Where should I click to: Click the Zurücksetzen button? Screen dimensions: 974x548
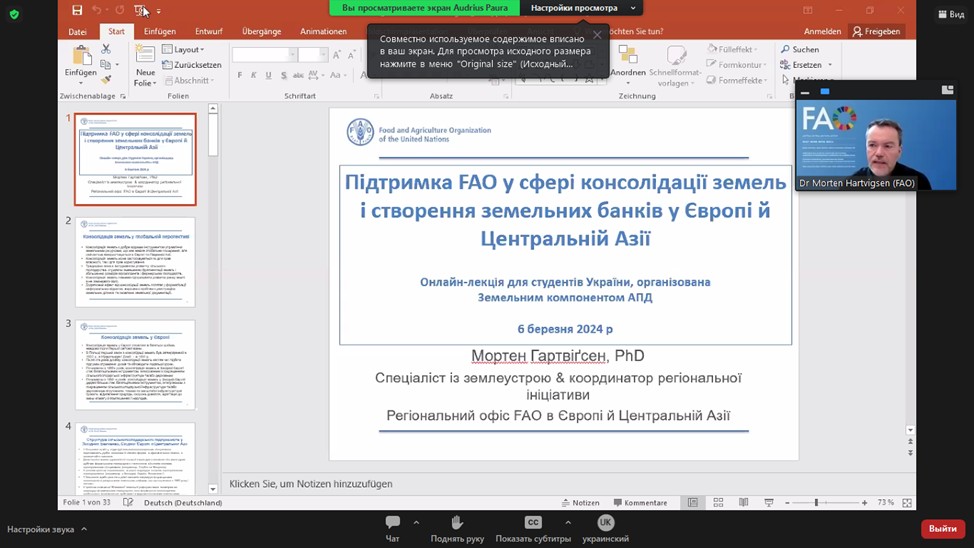(x=191, y=65)
